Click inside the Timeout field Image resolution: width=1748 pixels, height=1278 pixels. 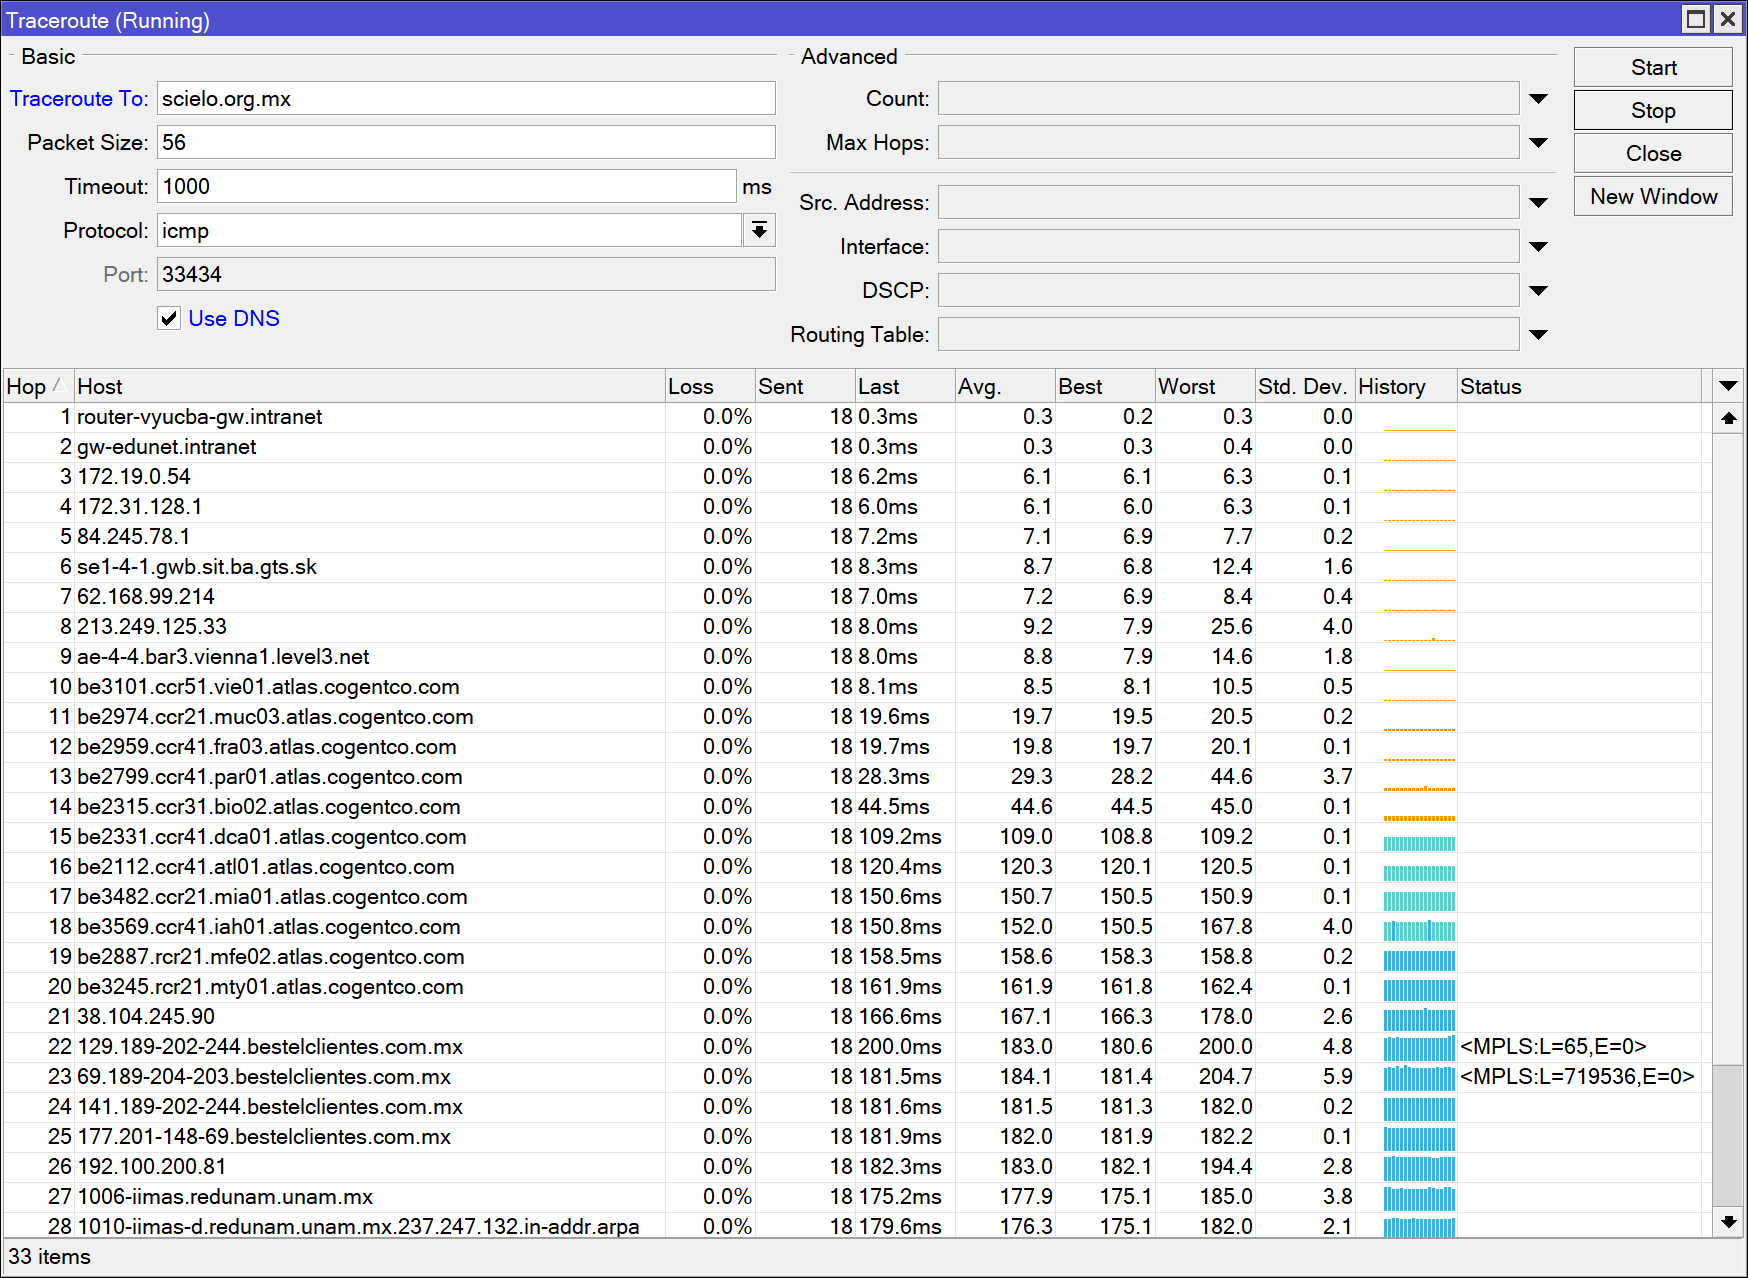446,186
